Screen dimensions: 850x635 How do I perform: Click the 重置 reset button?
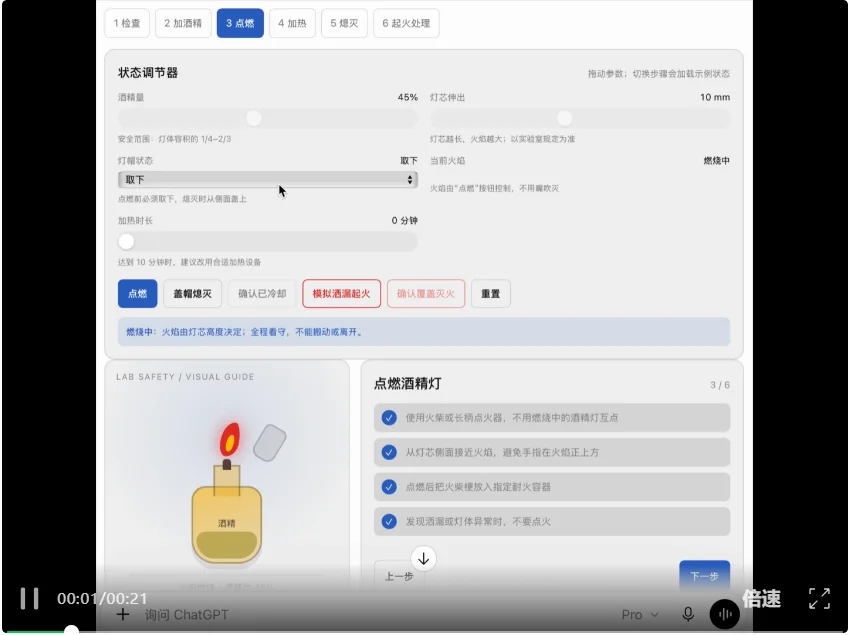pos(491,293)
